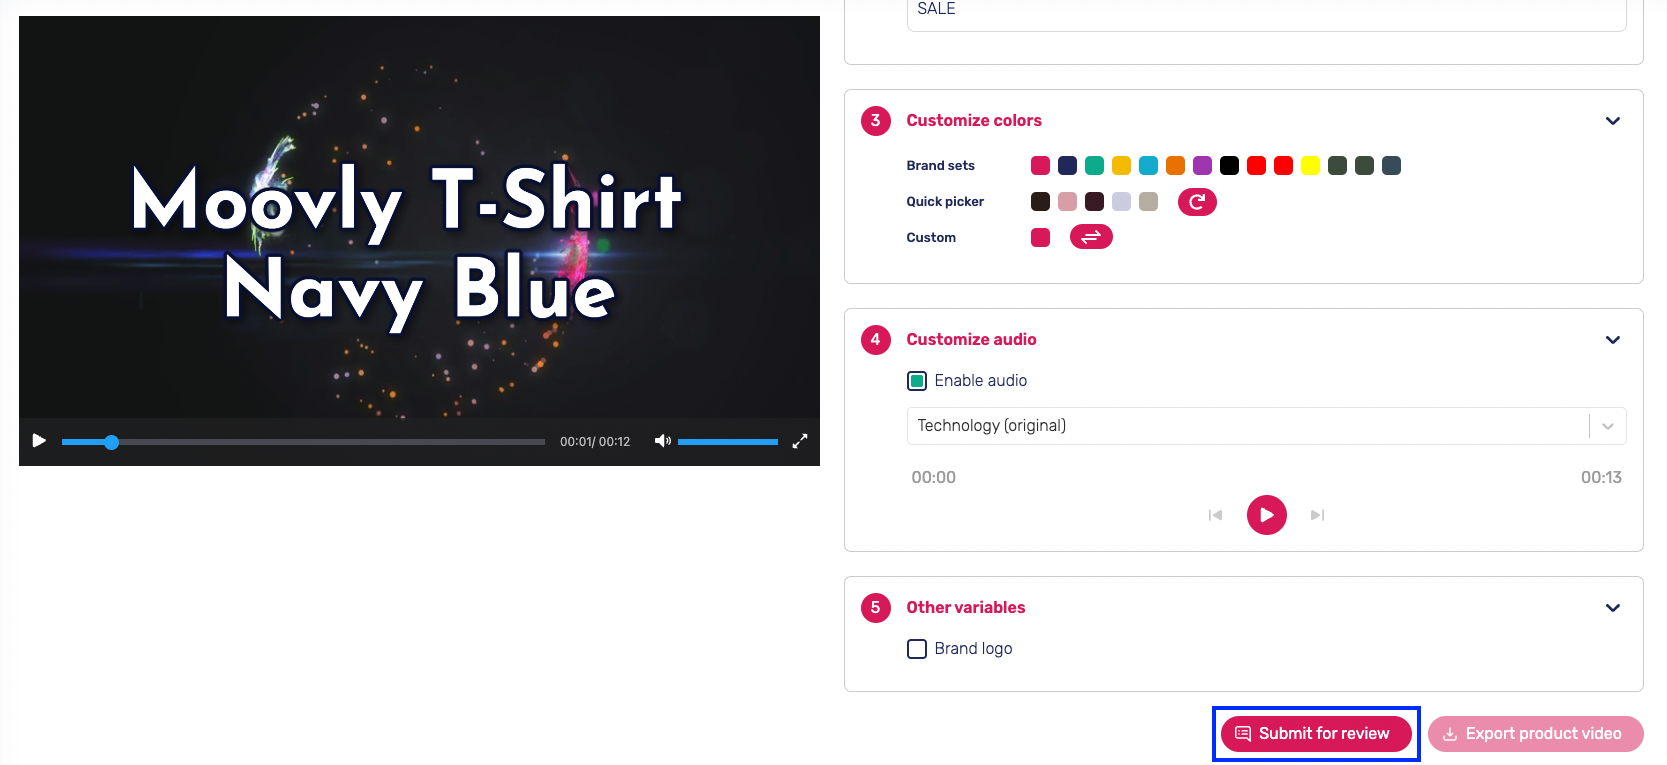Click the 00:01/ 00:12 video time readout

coord(595,442)
